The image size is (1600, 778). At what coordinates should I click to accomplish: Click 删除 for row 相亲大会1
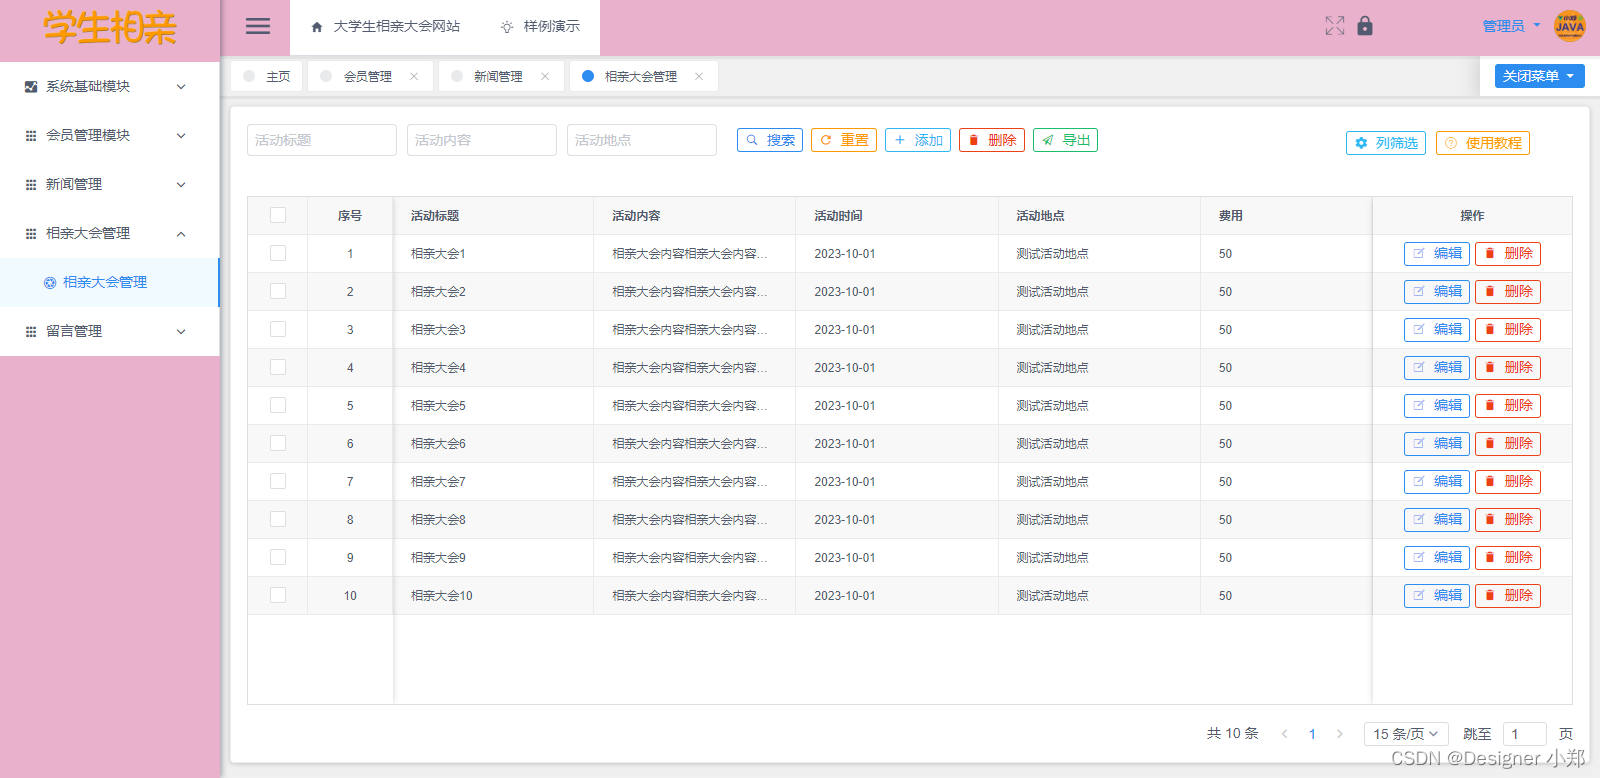[x=1508, y=254]
